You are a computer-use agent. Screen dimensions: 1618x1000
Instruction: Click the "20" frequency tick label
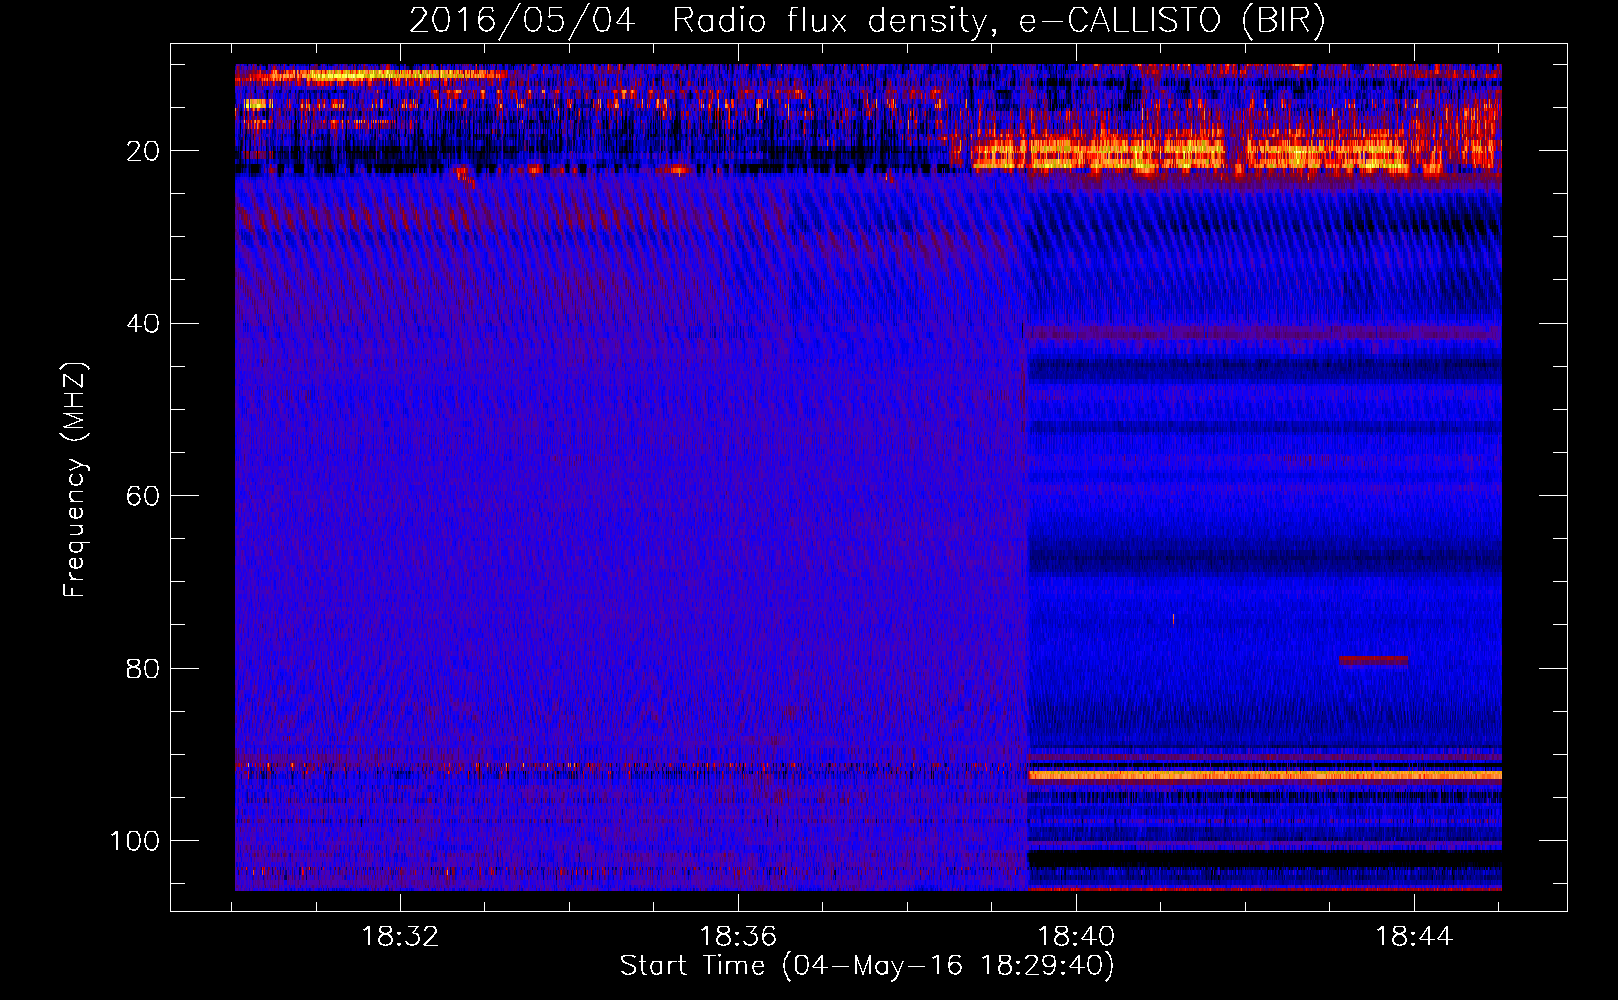pyautogui.click(x=143, y=151)
